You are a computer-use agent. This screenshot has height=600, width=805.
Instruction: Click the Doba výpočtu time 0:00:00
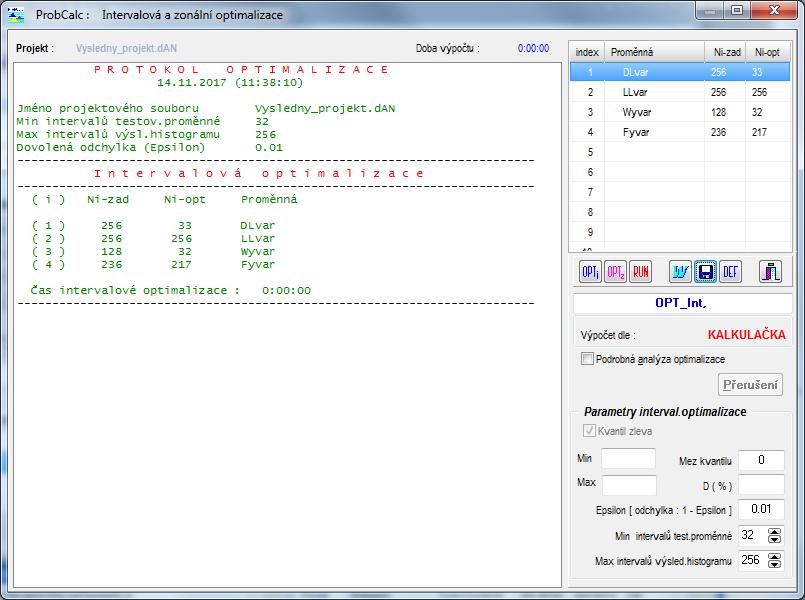pyautogui.click(x=533, y=48)
